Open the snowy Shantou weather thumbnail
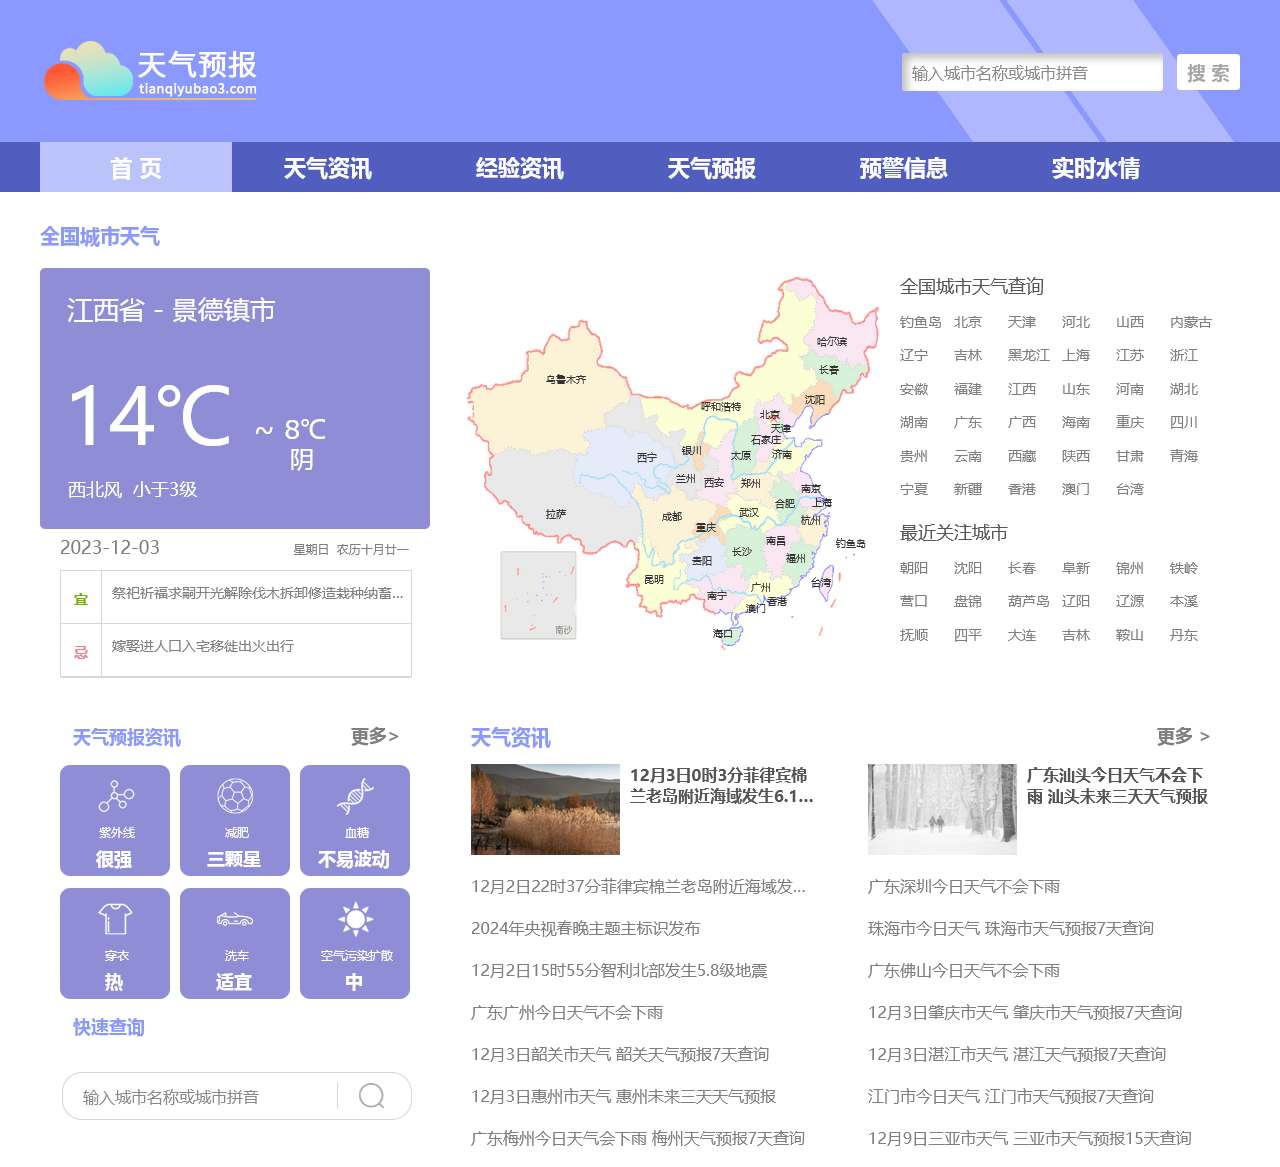Viewport: 1280px width, 1167px height. coord(942,809)
